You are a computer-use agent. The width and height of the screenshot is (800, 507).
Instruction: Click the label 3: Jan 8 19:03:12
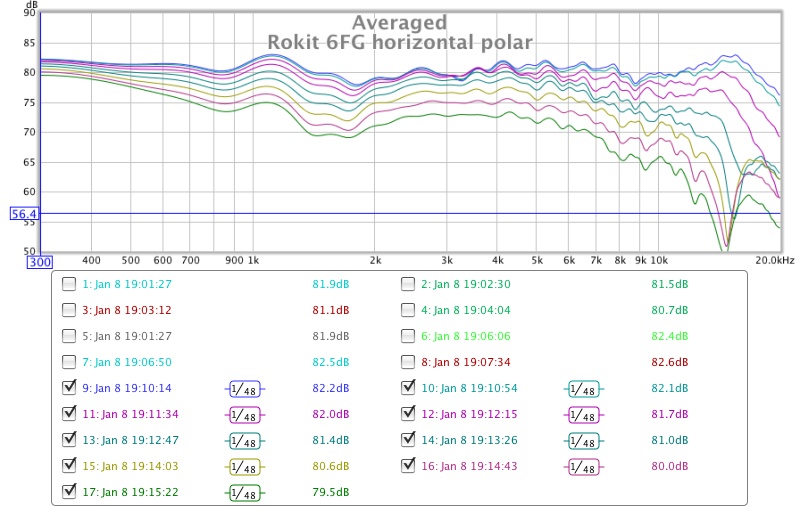(x=127, y=310)
